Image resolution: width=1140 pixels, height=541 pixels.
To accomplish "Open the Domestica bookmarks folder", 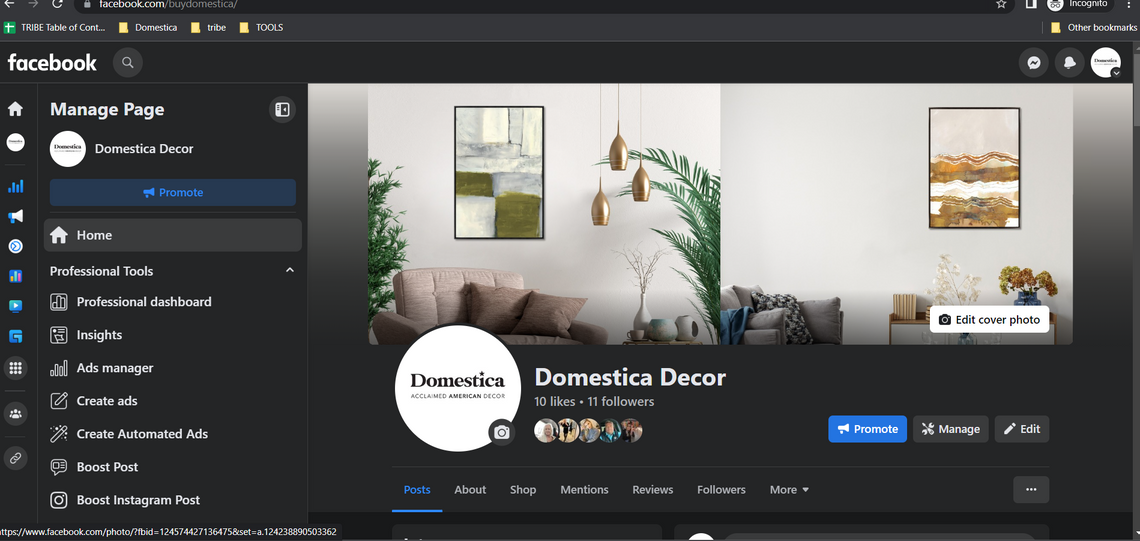I will coord(148,28).
